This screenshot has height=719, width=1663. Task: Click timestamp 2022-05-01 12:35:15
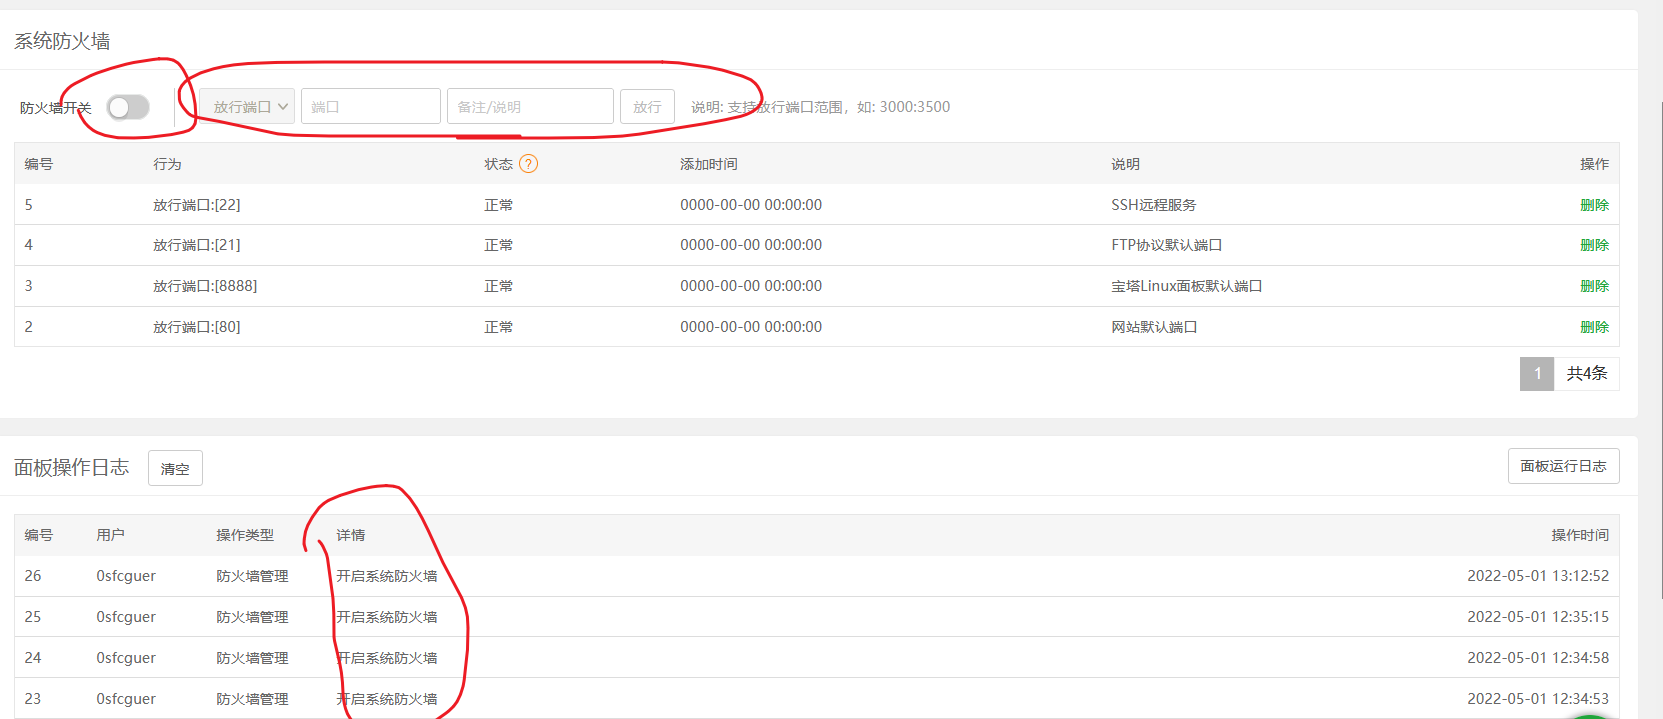1538,617
